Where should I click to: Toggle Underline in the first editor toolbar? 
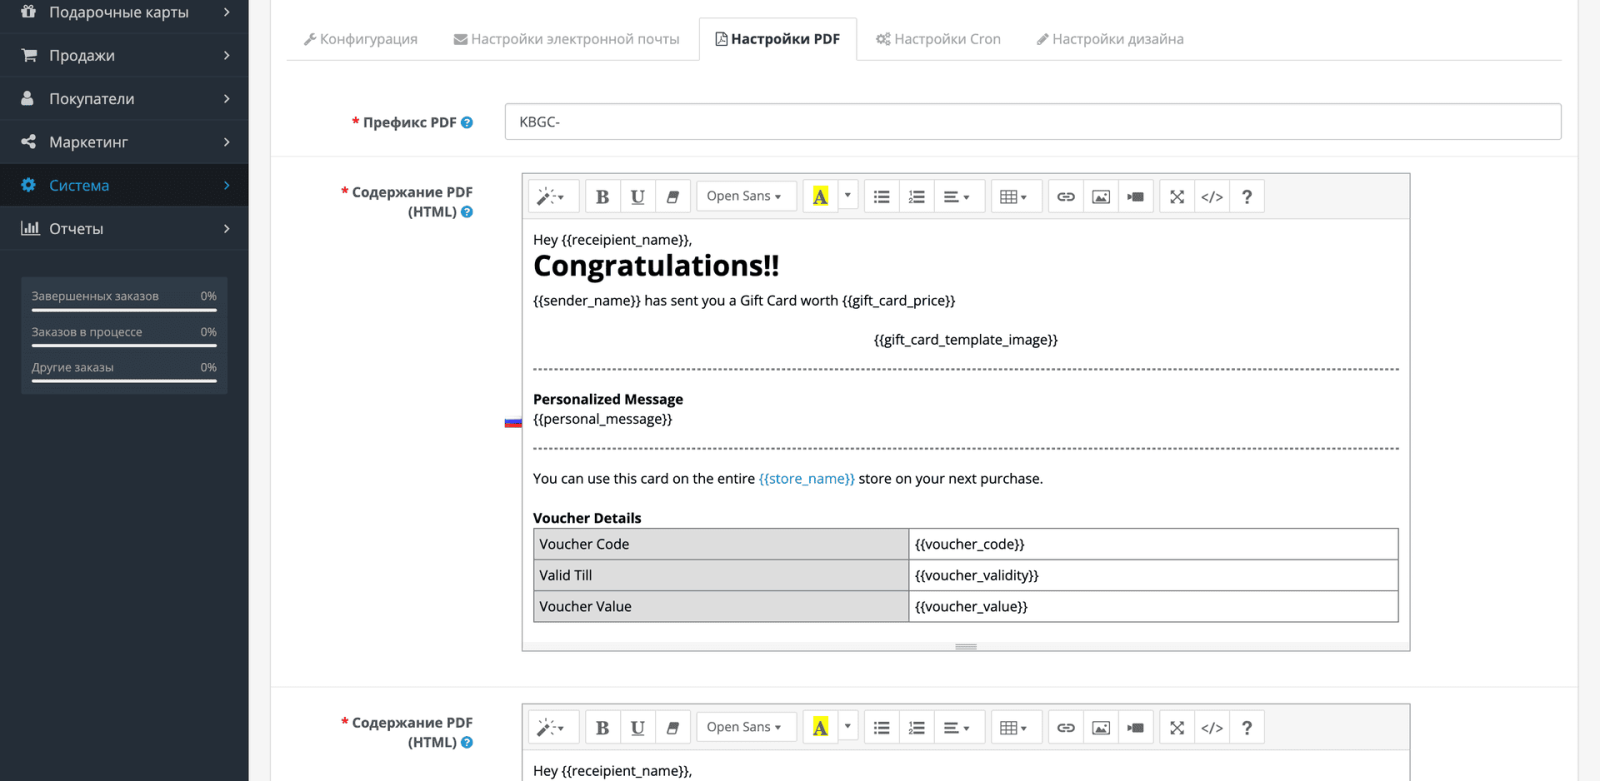click(637, 197)
